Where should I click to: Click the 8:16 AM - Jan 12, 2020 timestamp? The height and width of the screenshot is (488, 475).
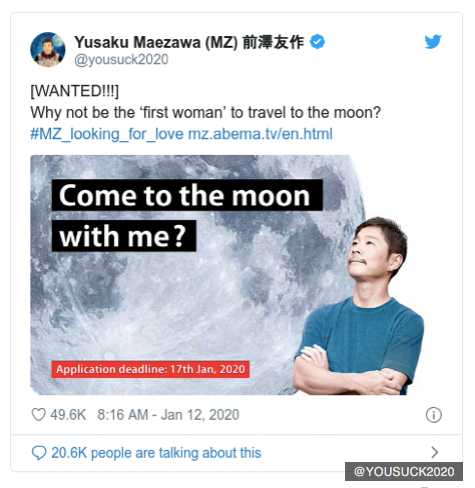click(x=168, y=415)
